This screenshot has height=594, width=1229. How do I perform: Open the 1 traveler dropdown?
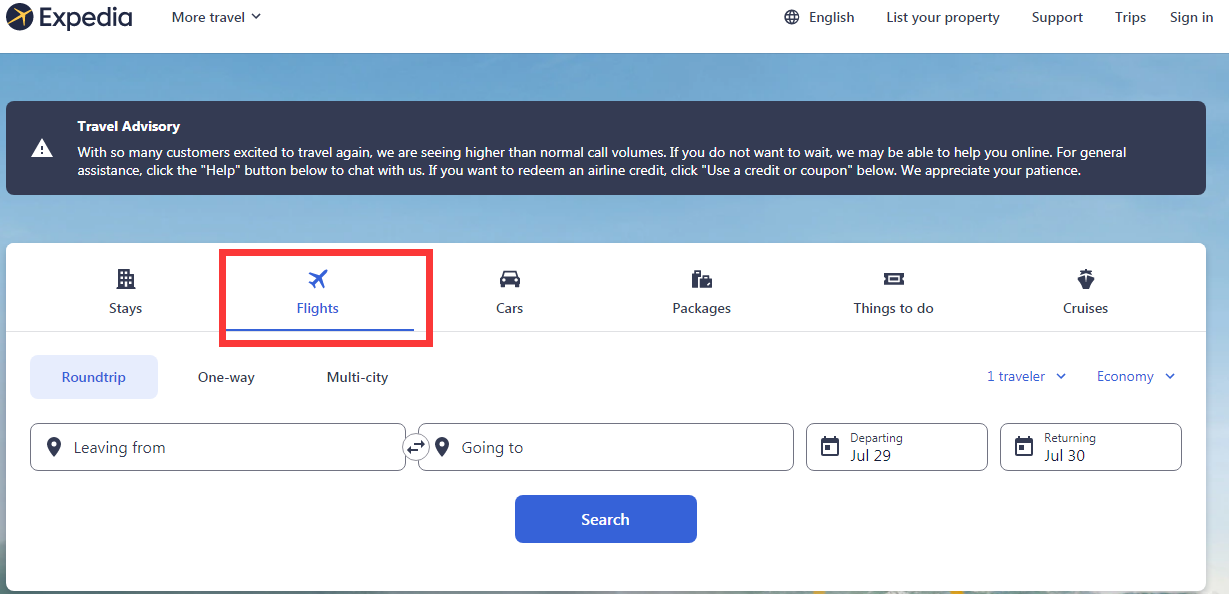(1027, 377)
